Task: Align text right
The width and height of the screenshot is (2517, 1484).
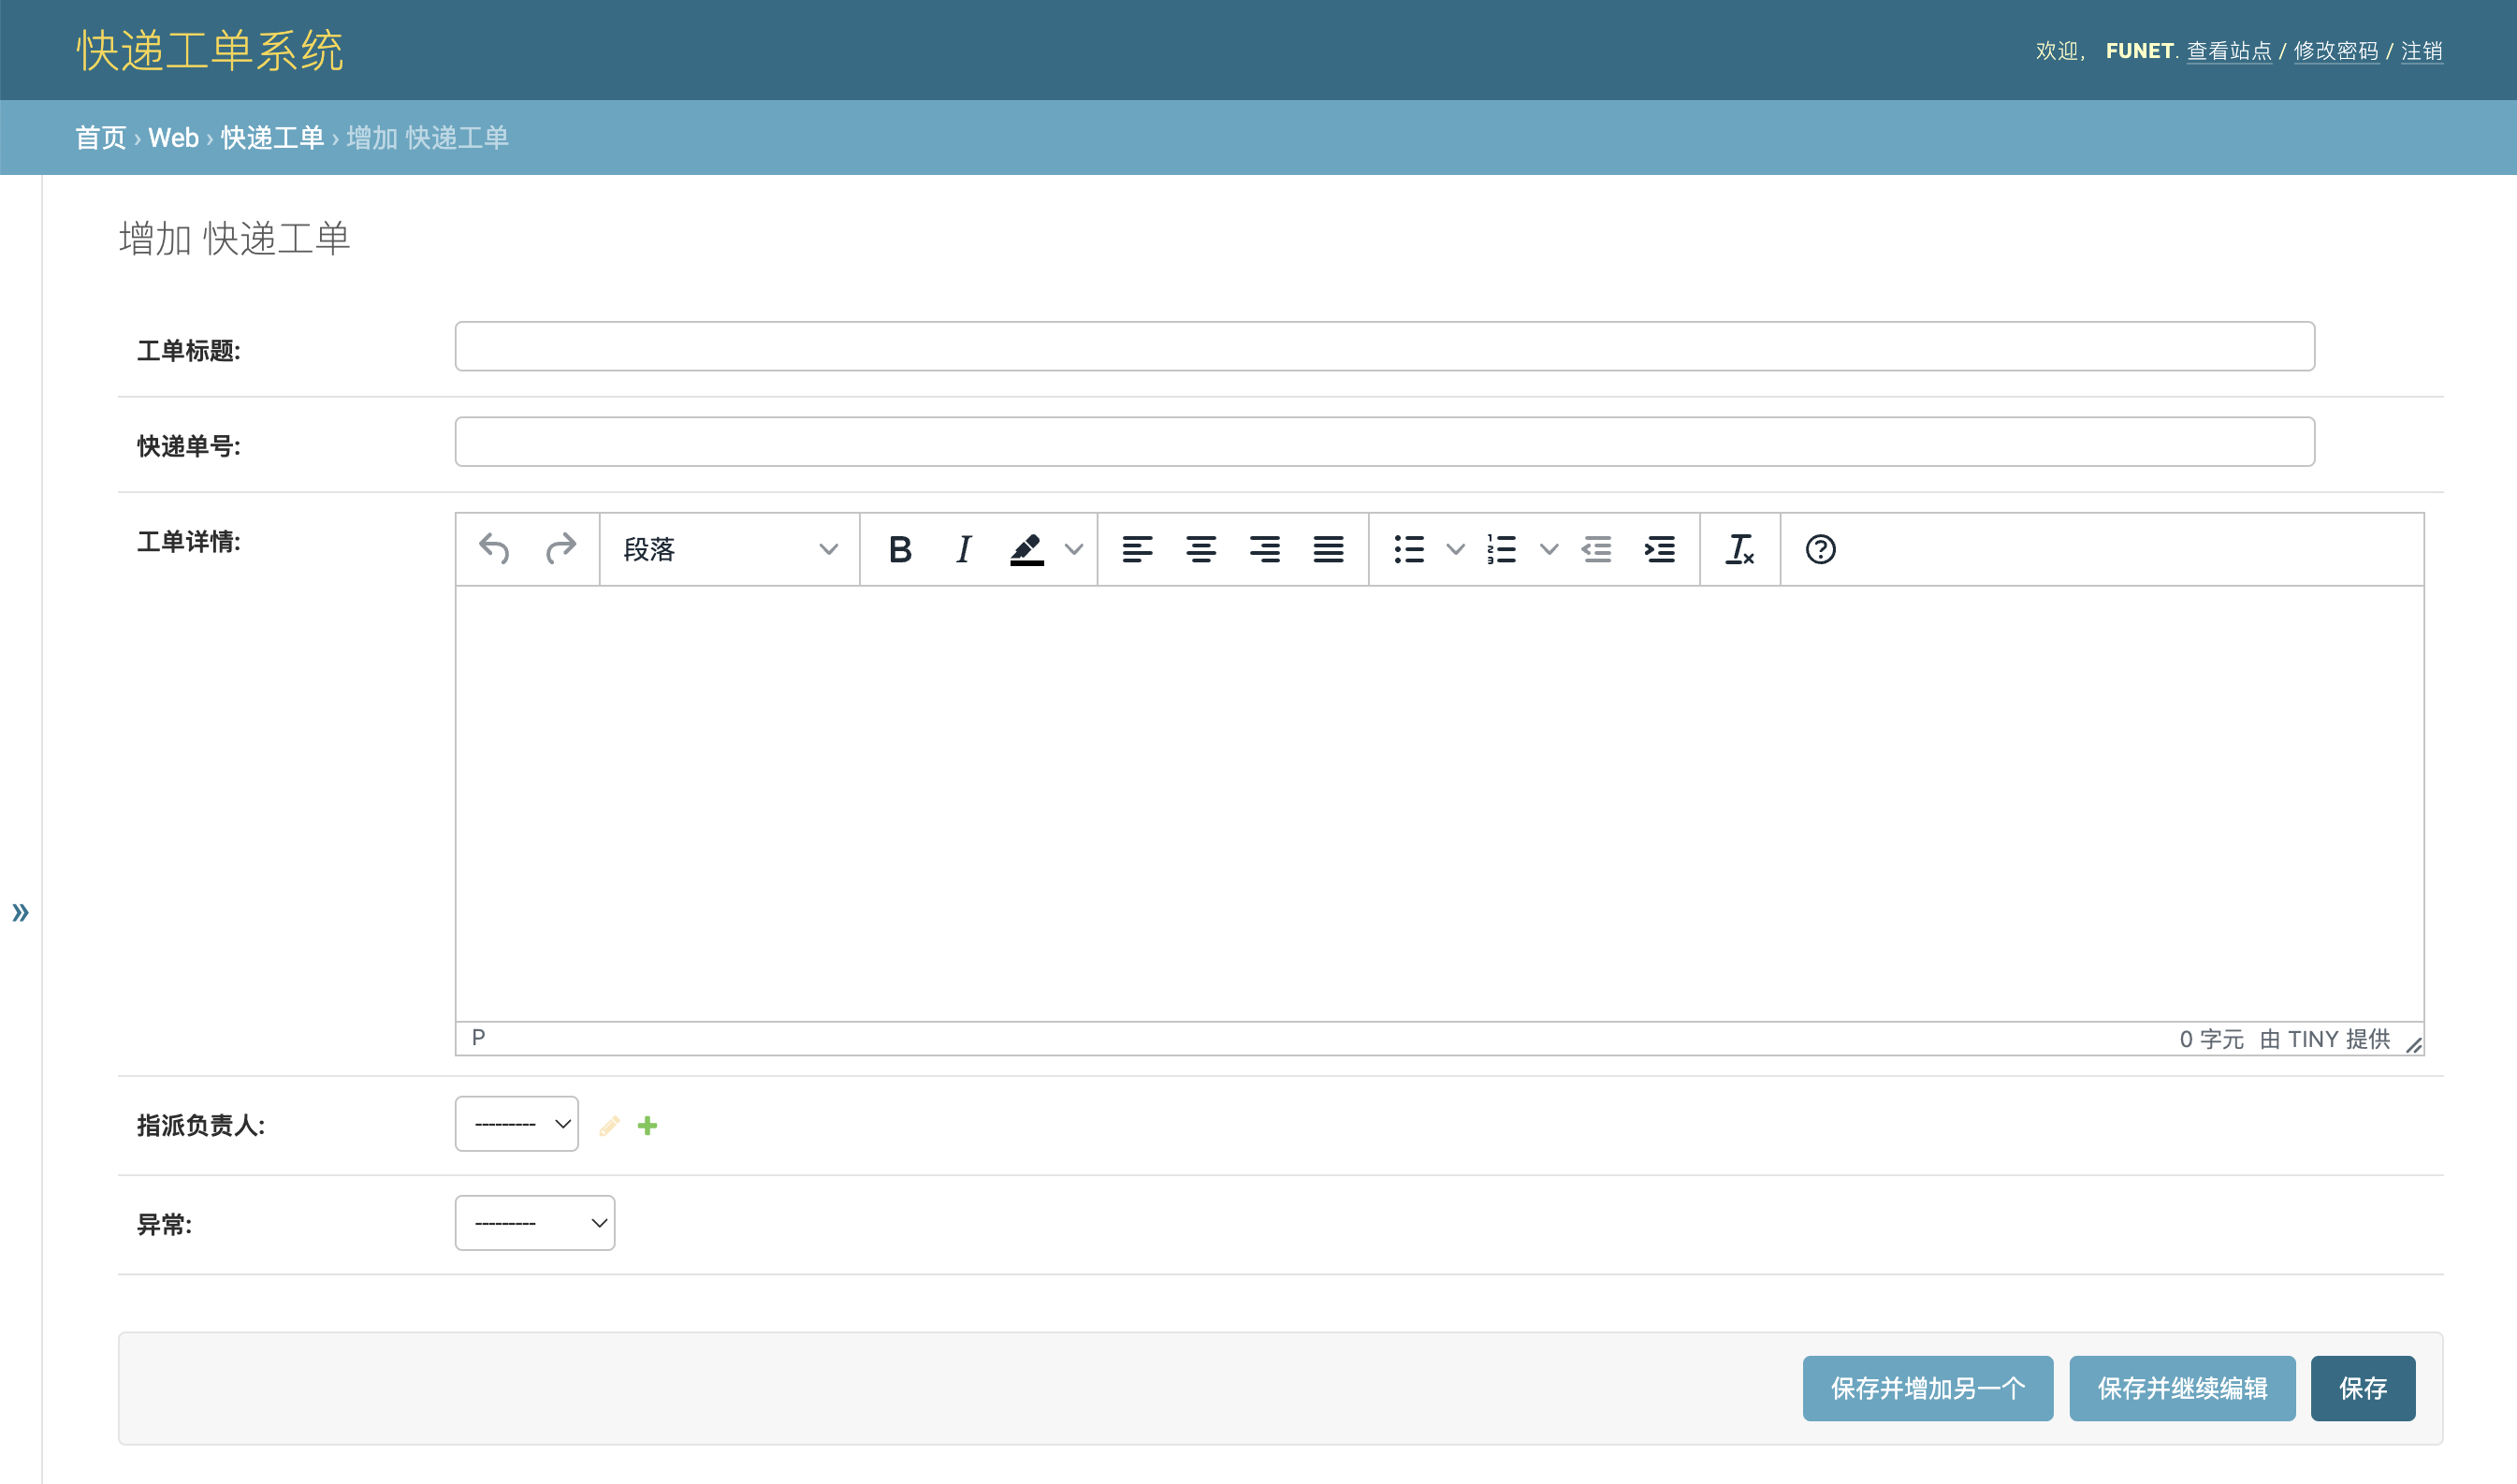Action: click(1265, 549)
